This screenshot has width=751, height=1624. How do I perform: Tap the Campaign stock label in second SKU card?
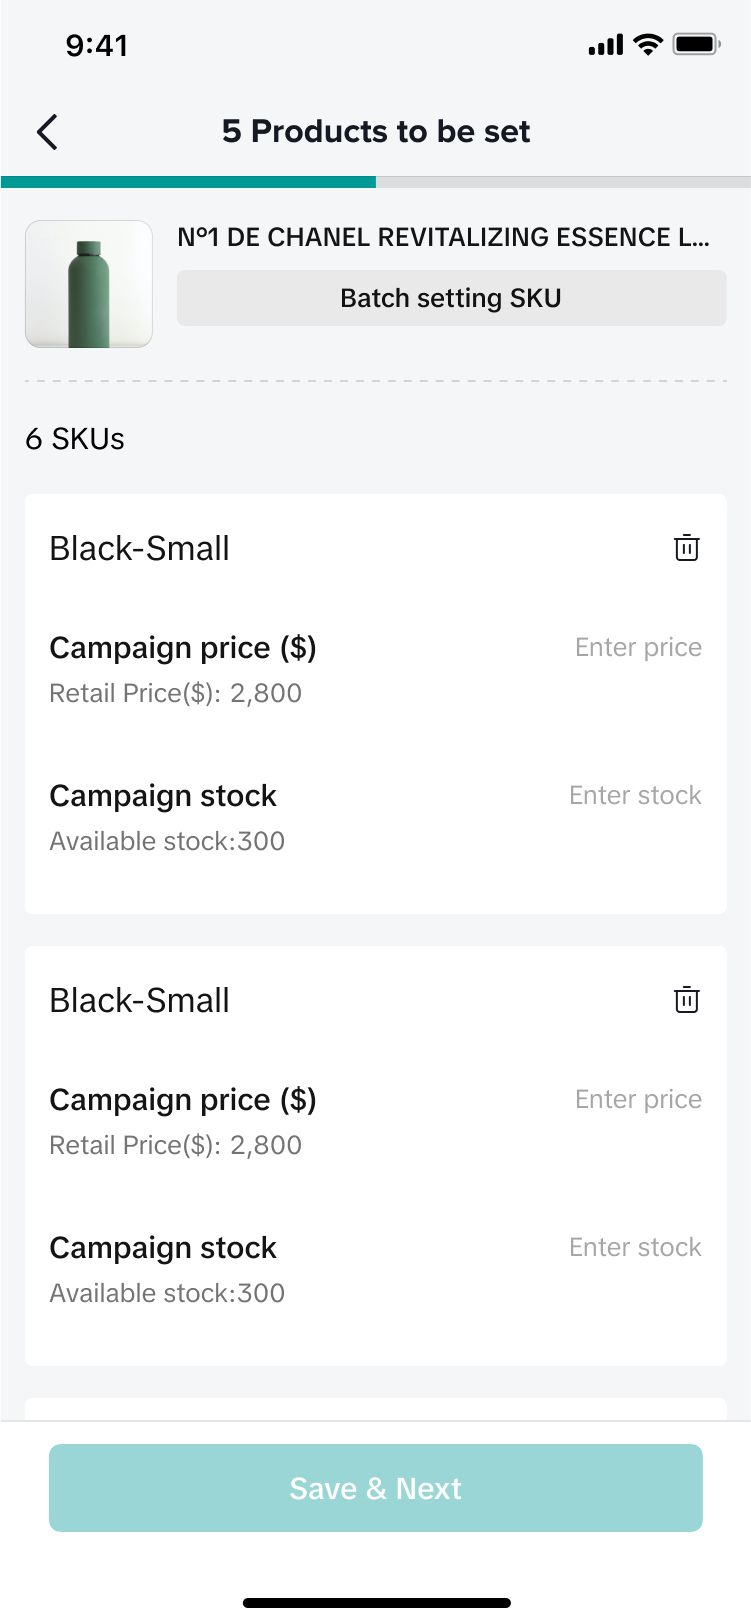point(163,1248)
